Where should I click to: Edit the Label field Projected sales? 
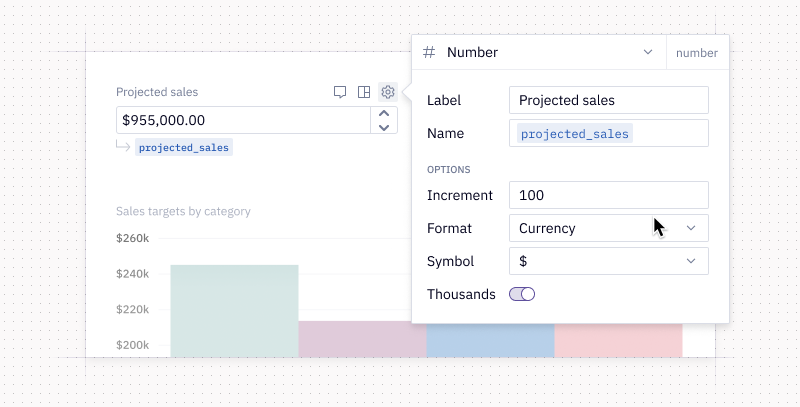pos(609,100)
